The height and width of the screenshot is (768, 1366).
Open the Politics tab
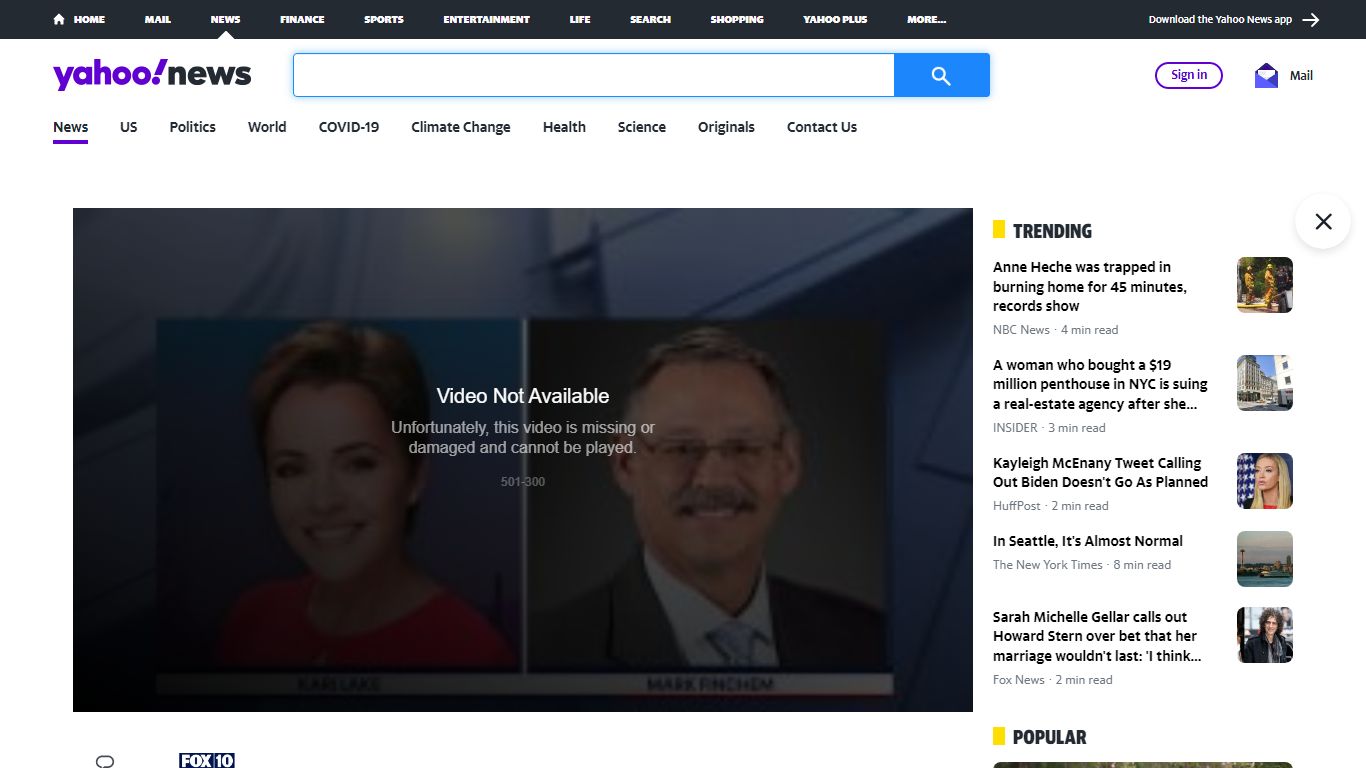pyautogui.click(x=192, y=127)
